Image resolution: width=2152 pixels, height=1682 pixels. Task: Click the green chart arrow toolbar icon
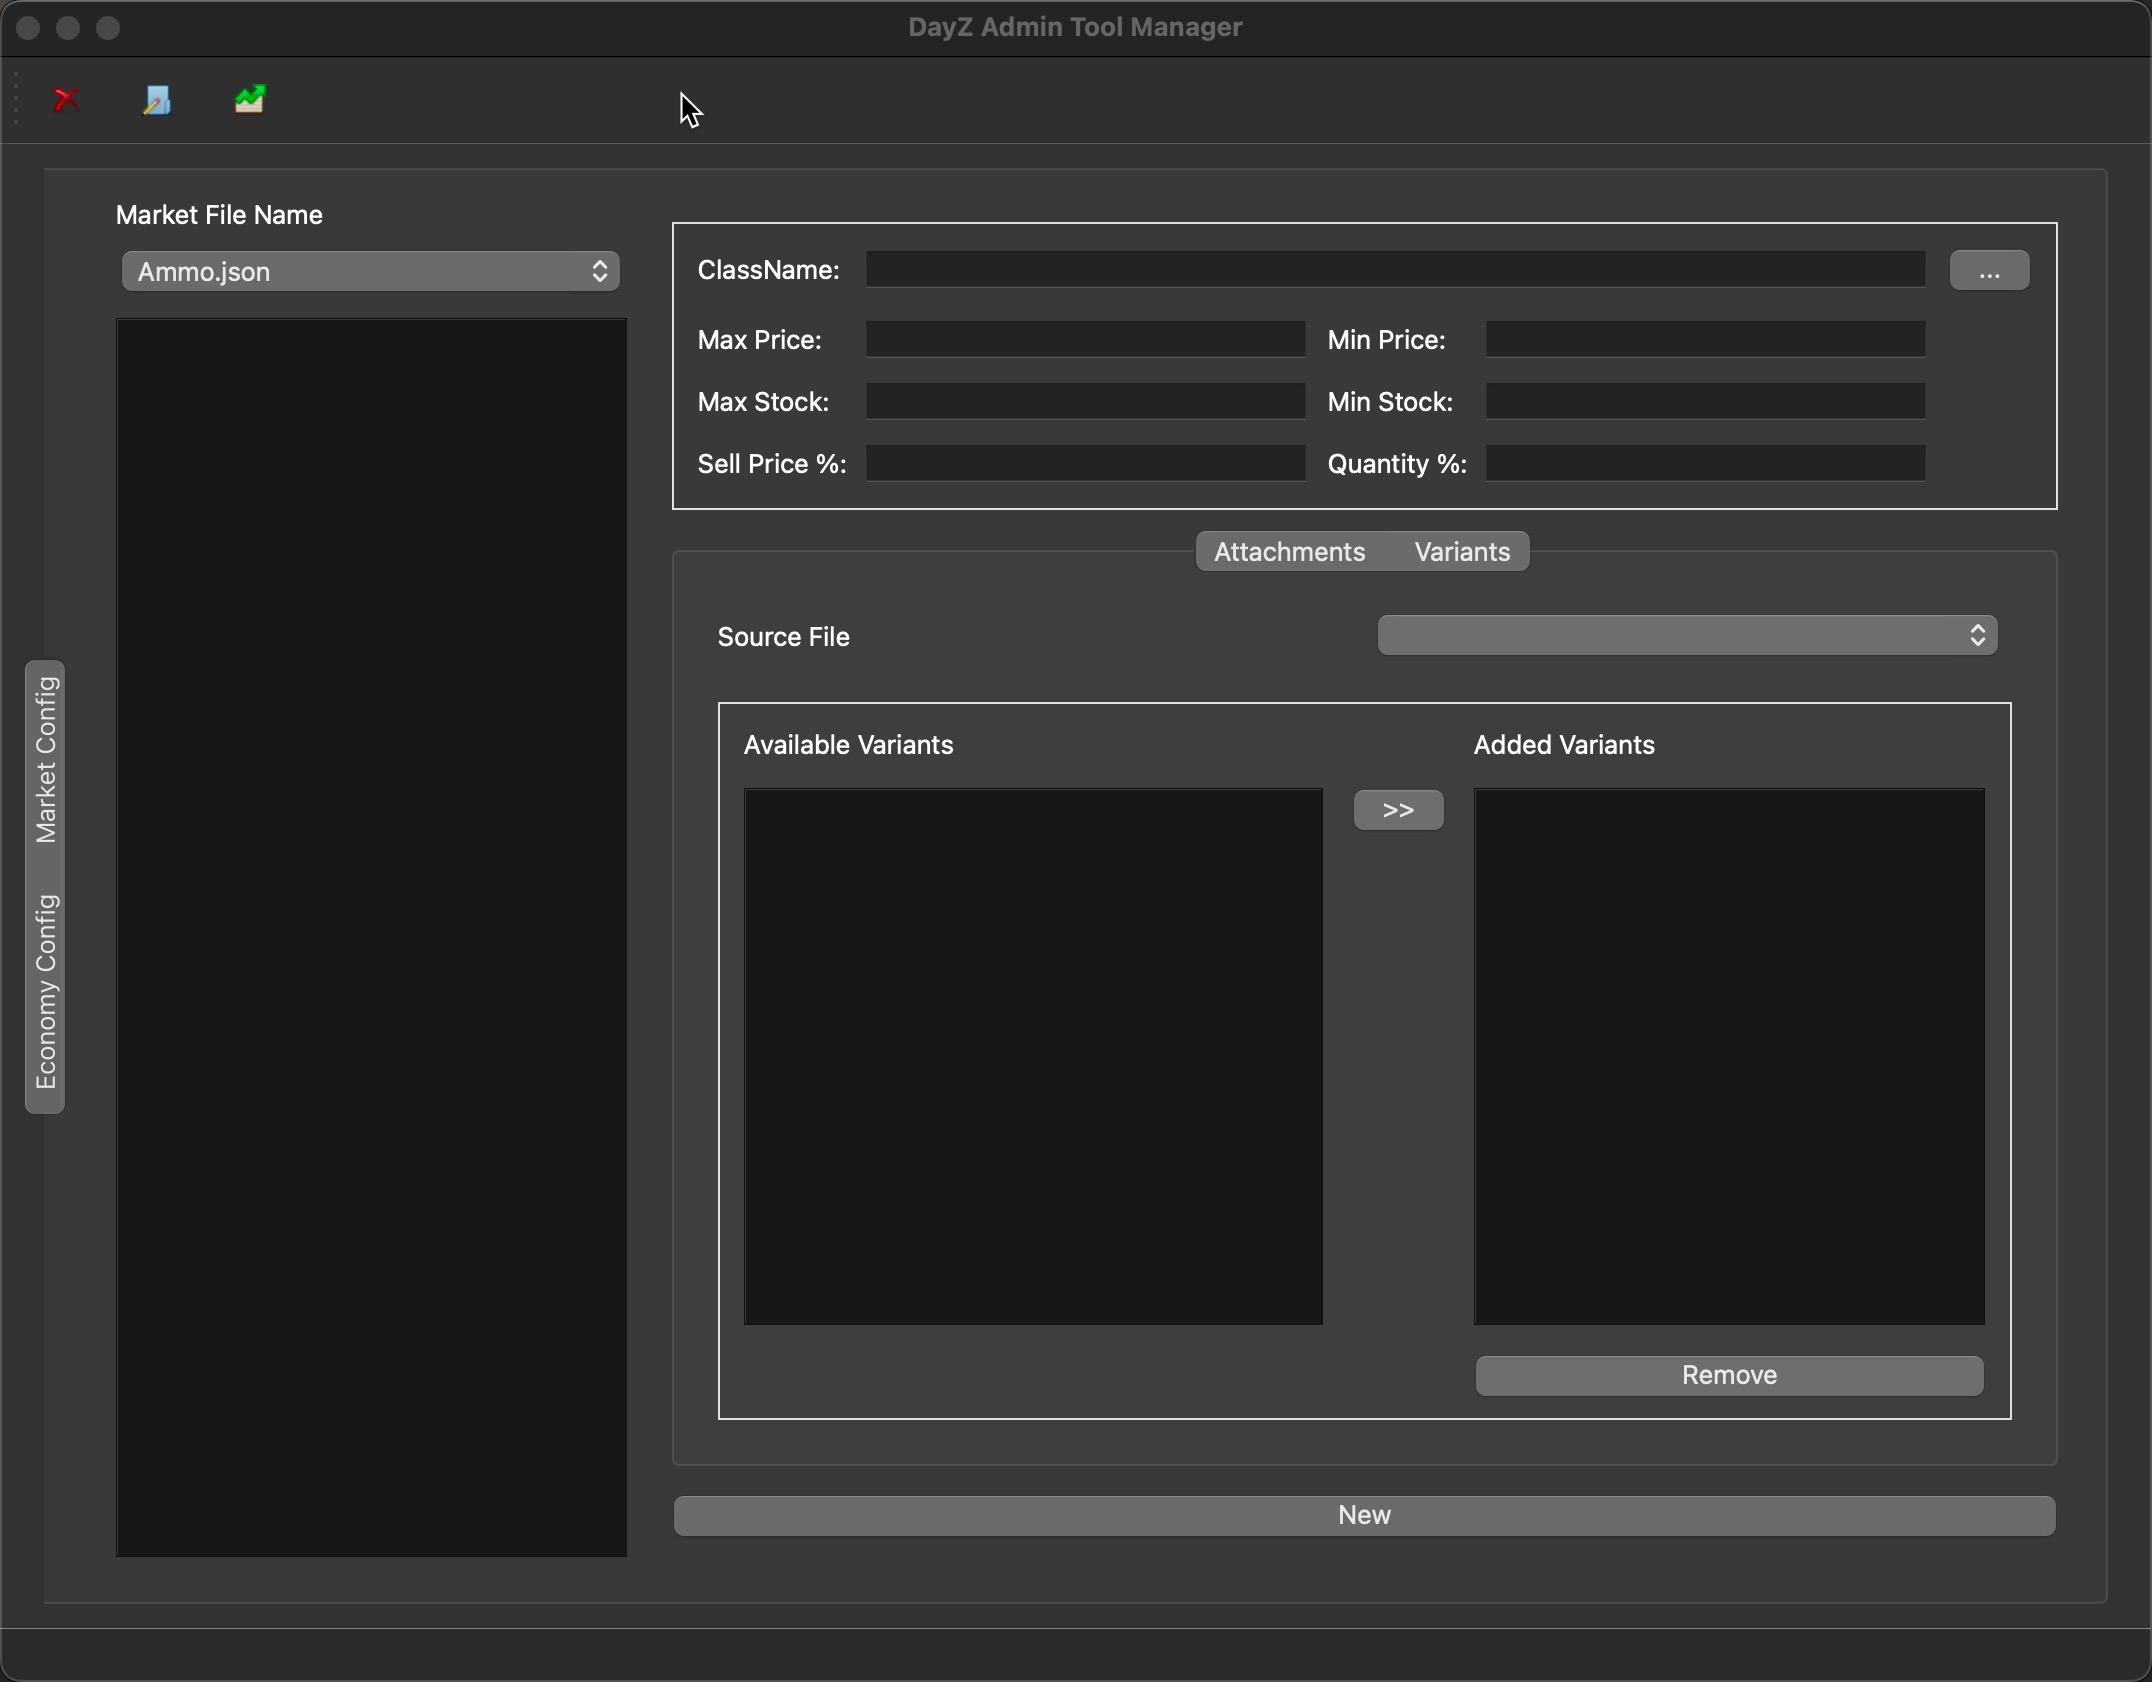coord(249,100)
